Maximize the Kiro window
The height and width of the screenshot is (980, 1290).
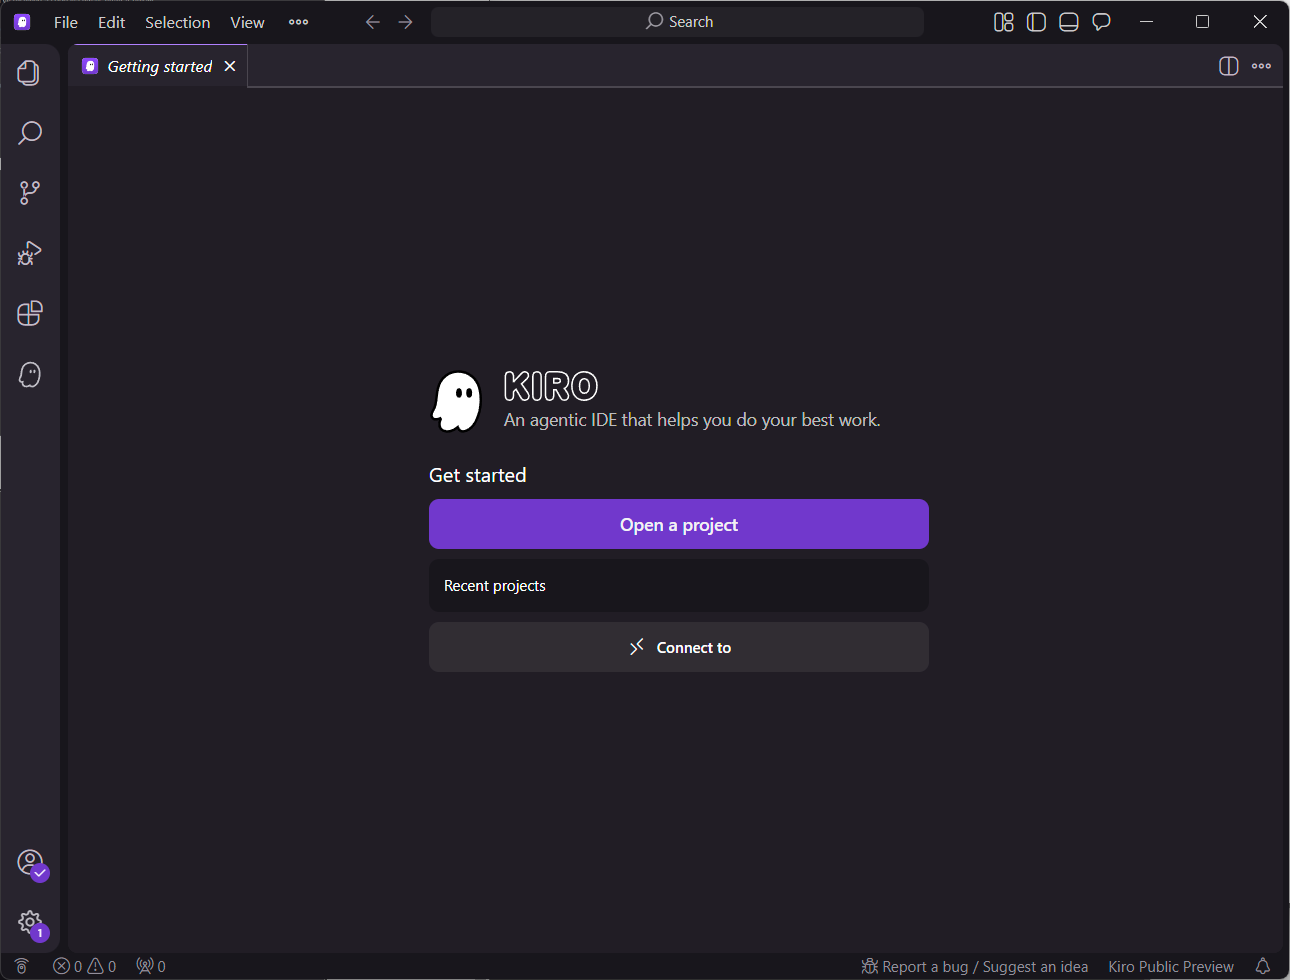(x=1203, y=22)
